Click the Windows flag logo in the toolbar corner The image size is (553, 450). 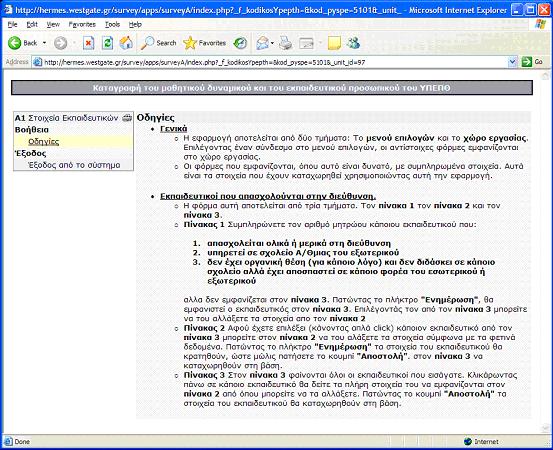[x=540, y=24]
